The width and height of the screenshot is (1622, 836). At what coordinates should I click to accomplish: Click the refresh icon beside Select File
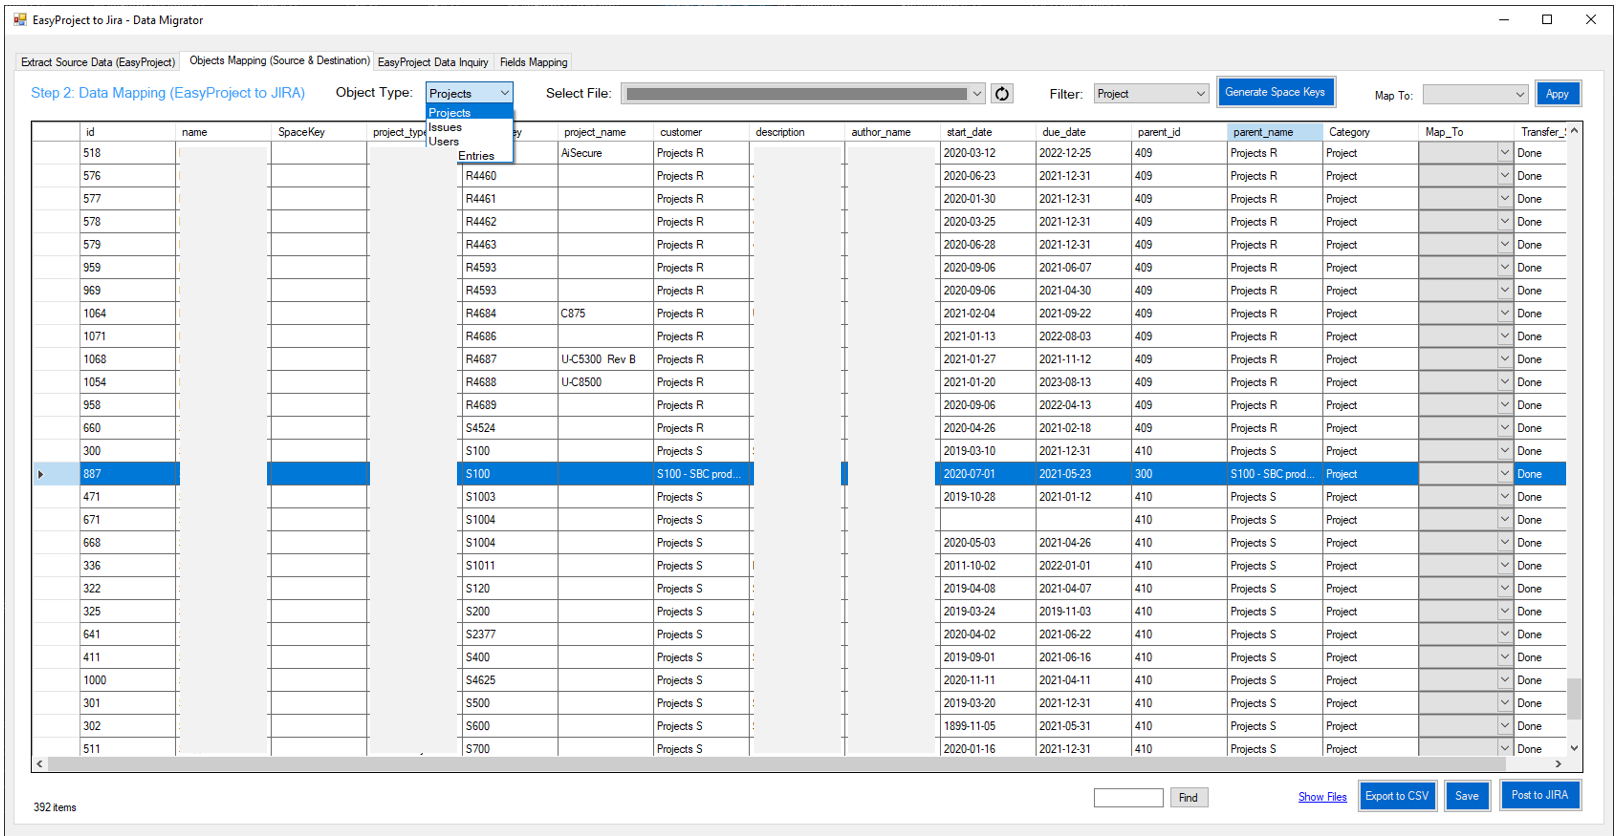(1002, 94)
